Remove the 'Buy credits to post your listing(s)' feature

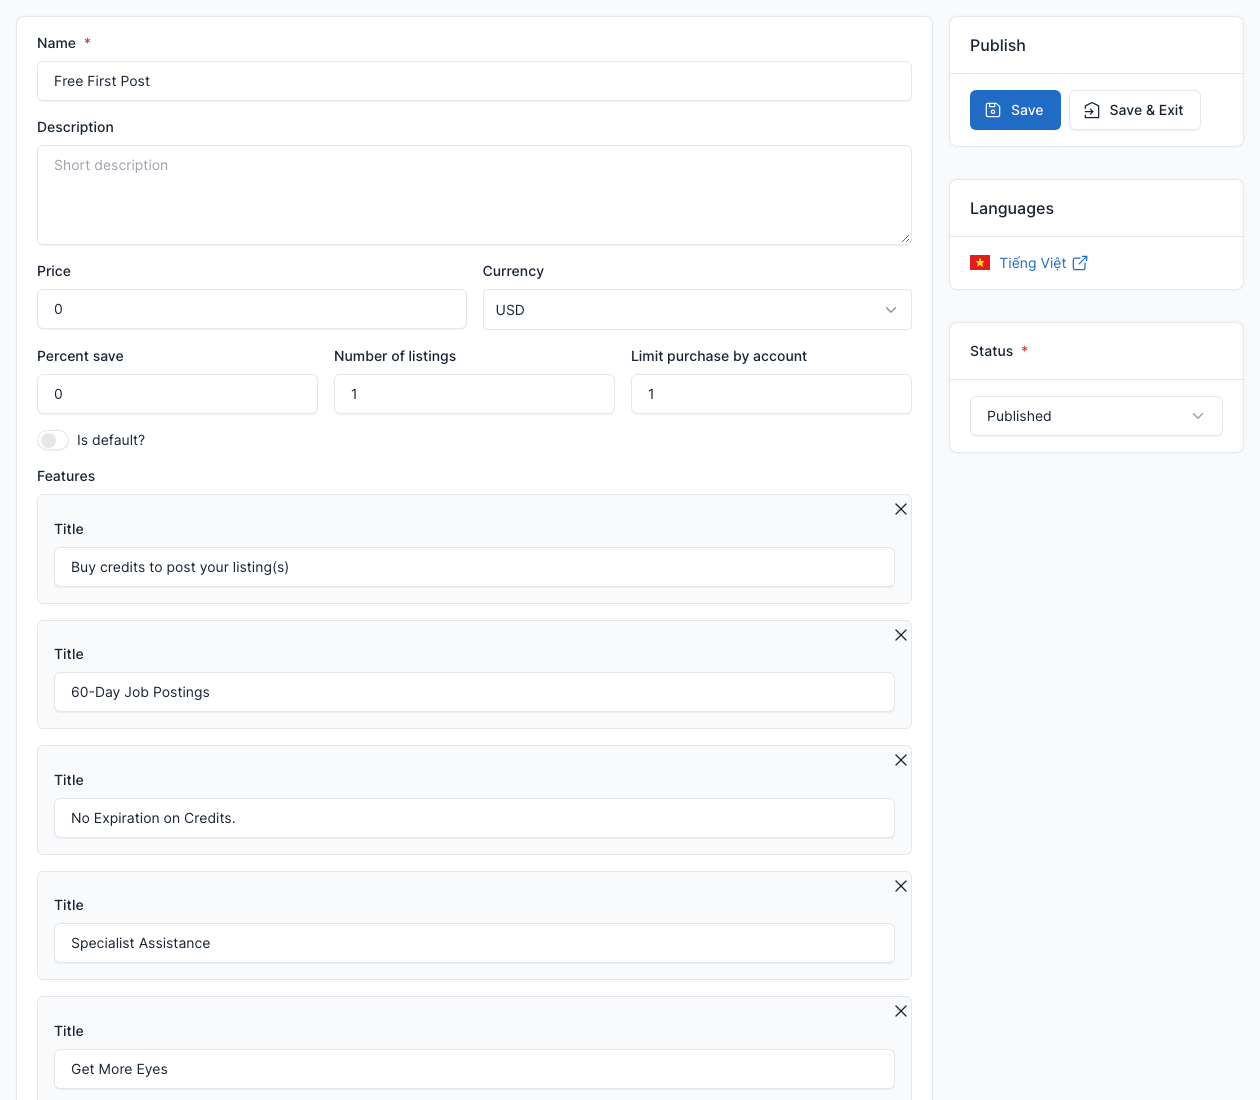point(901,509)
